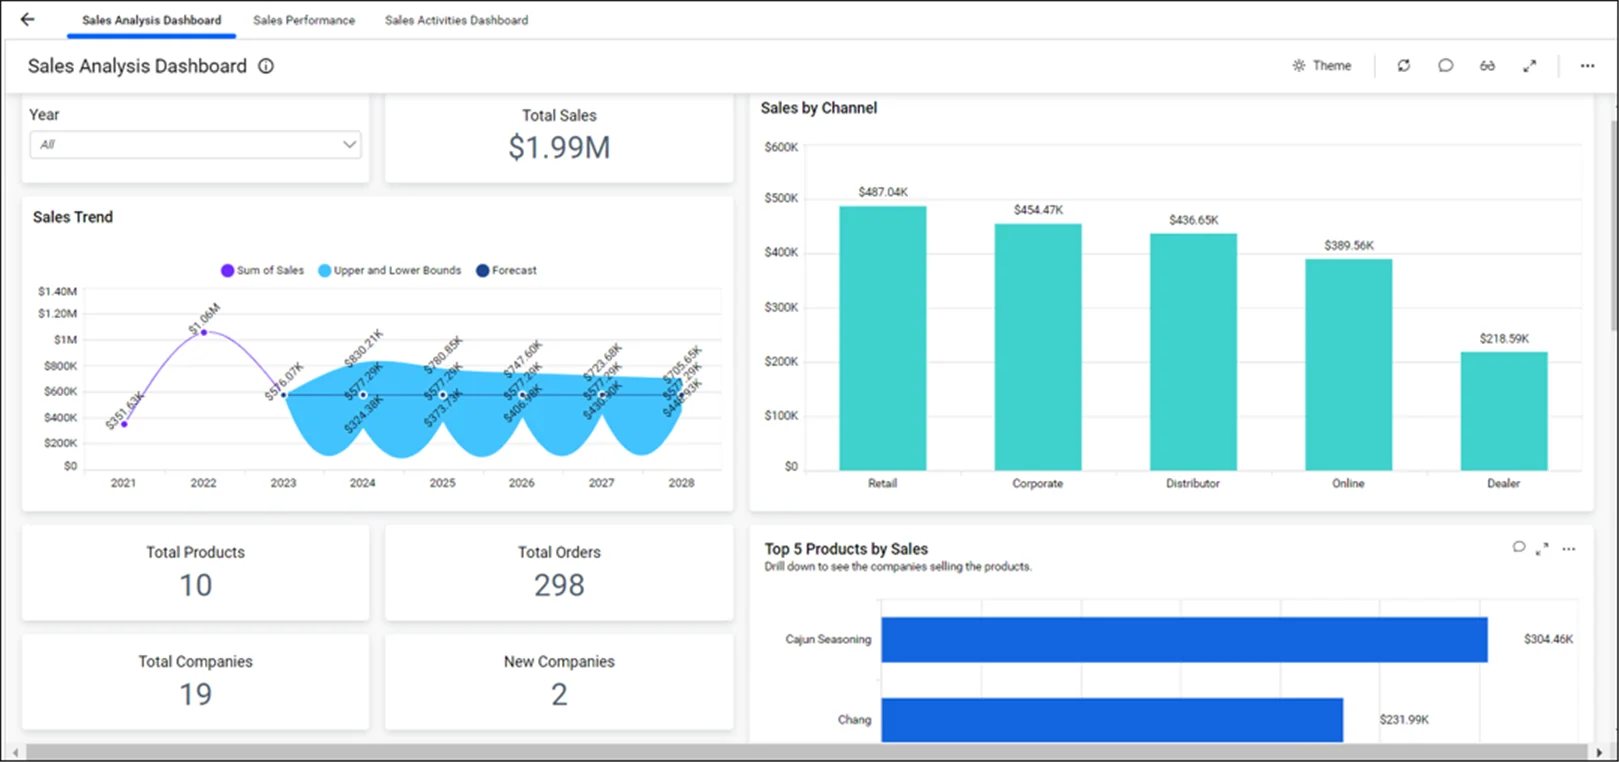Click the Total Products value 10
Screen dimensions: 1619x762
point(195,585)
